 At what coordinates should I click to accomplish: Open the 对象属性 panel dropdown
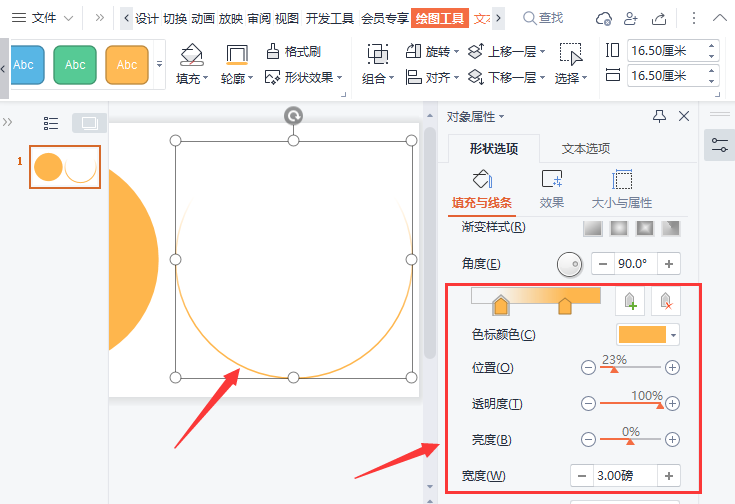click(x=475, y=116)
